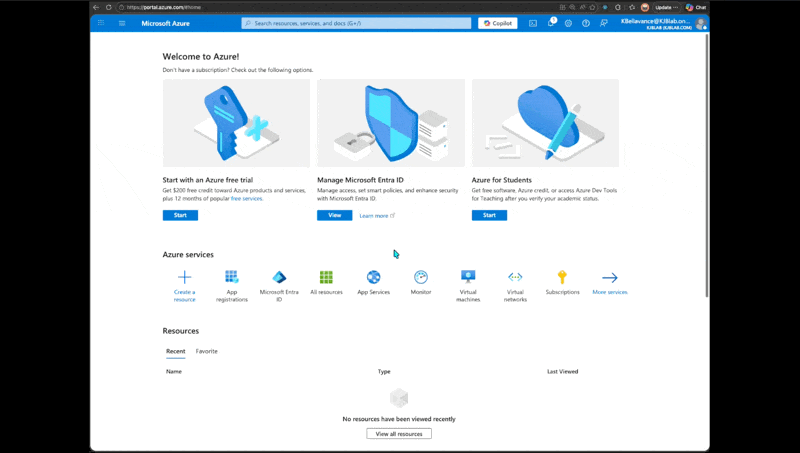Select the Recent tab under Resources
800x453 pixels.
click(x=176, y=351)
